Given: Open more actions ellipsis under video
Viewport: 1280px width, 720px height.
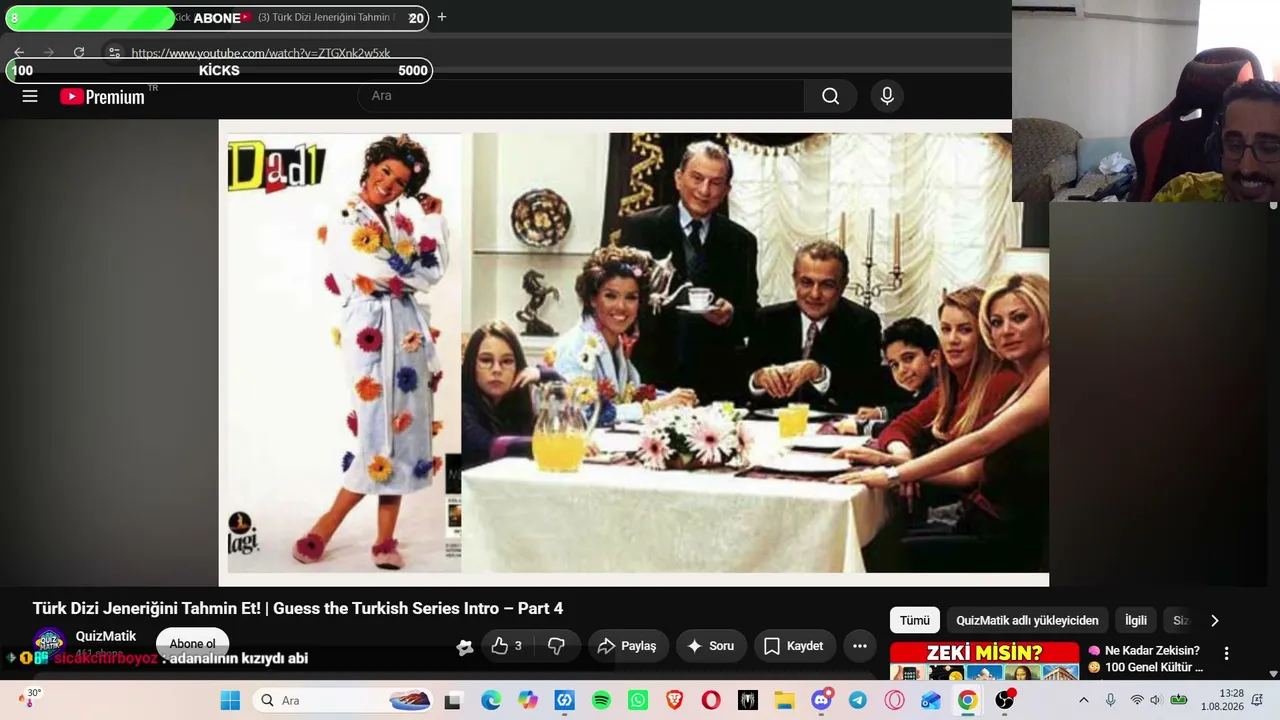Looking at the screenshot, I should tap(860, 646).
